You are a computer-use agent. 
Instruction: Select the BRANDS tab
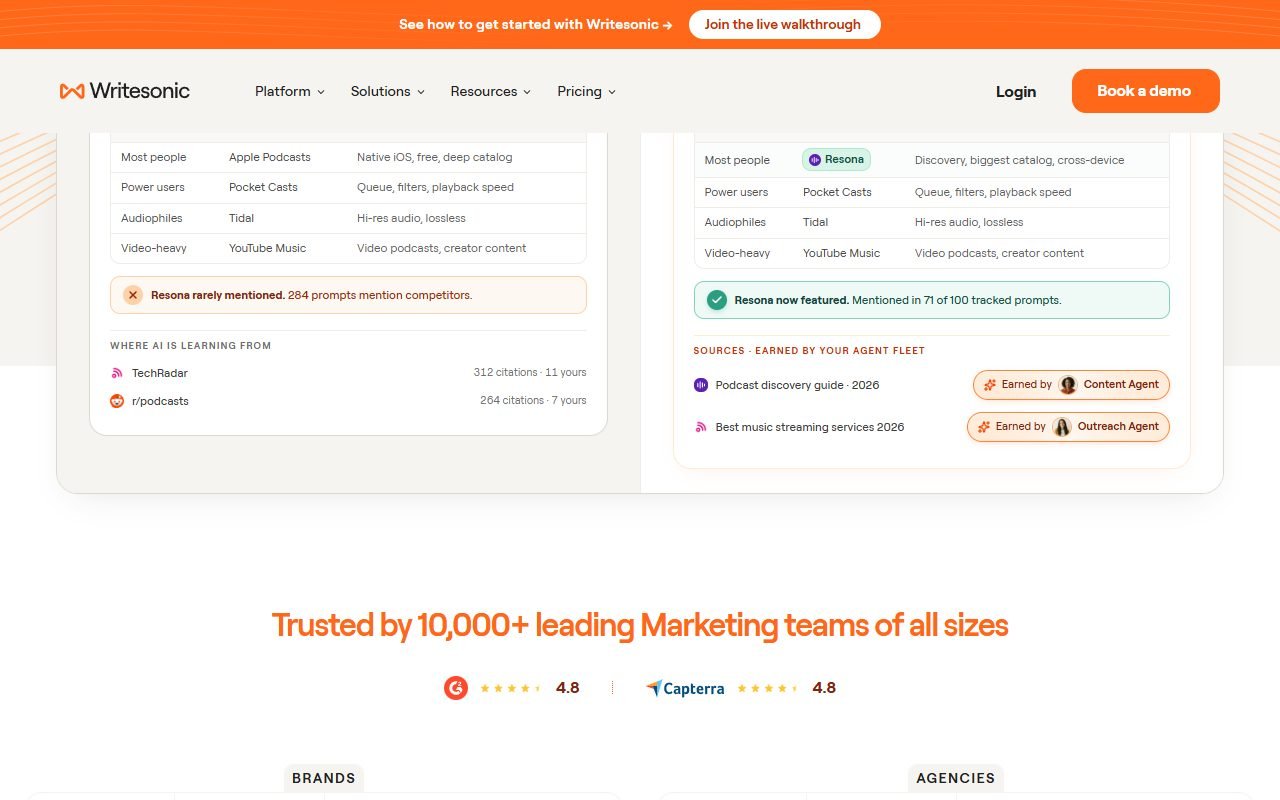coord(324,778)
